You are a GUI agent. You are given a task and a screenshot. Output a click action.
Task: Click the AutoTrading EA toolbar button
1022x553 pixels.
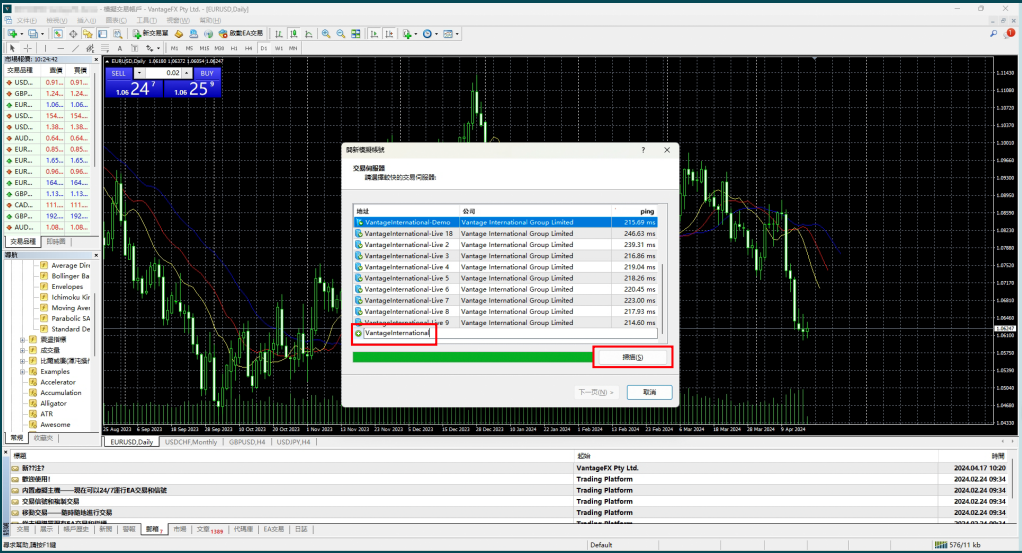(242, 33)
